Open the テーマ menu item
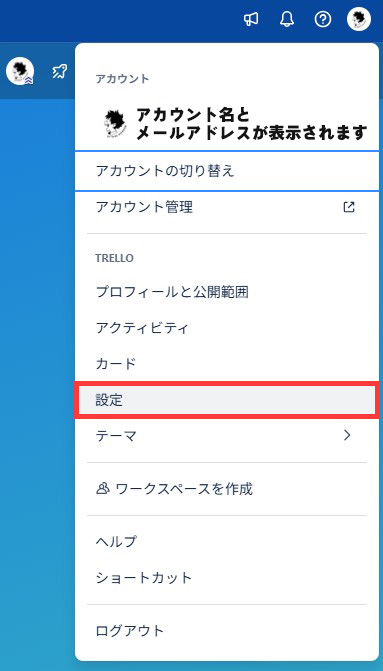The image size is (383, 671). tap(227, 436)
